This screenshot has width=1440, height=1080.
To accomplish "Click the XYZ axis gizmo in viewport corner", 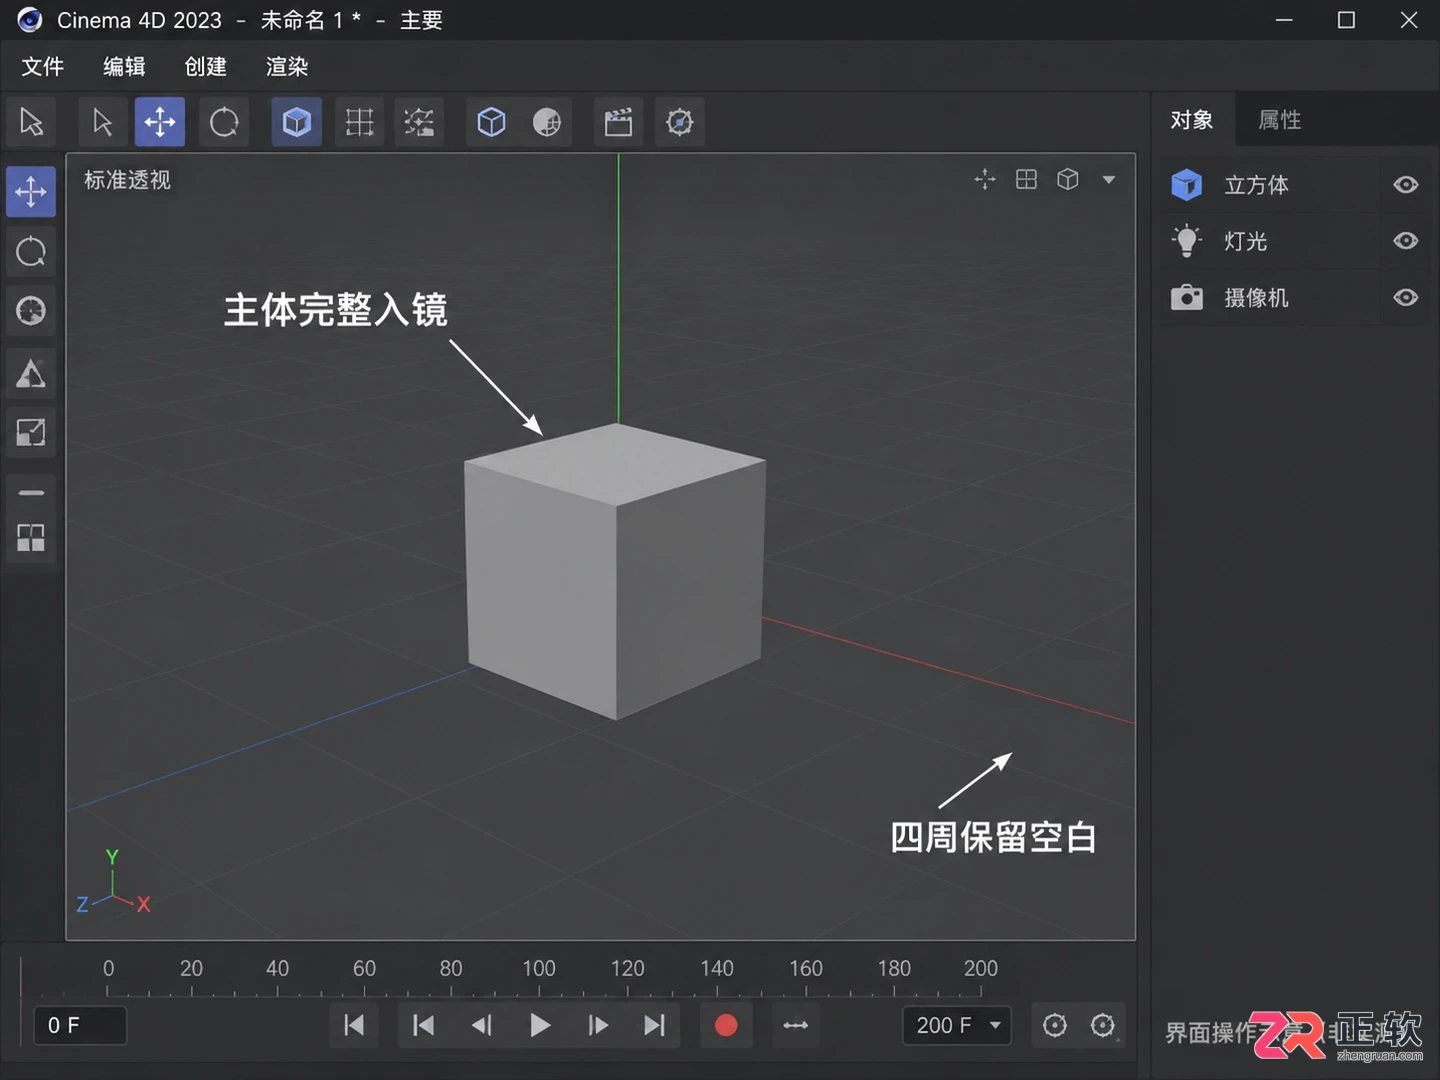I will pos(113,883).
